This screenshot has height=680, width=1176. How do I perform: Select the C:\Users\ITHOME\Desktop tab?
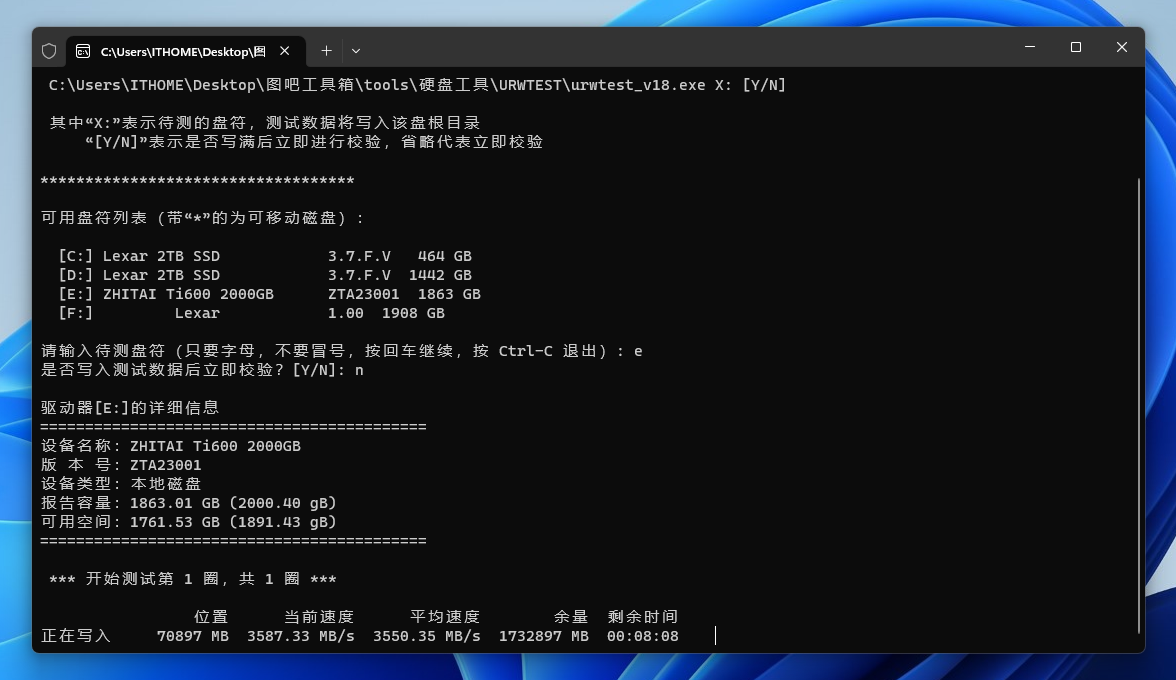pyautogui.click(x=182, y=51)
